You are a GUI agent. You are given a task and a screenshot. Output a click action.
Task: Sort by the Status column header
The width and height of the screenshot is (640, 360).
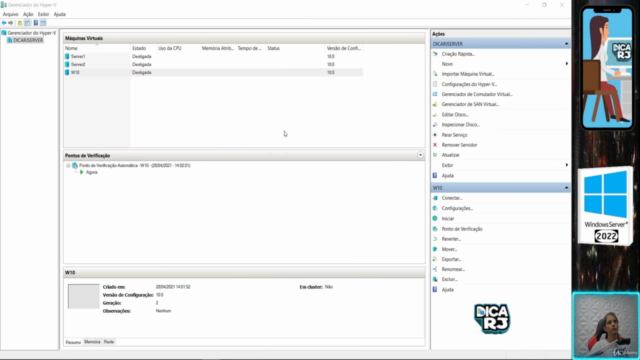[295, 48]
